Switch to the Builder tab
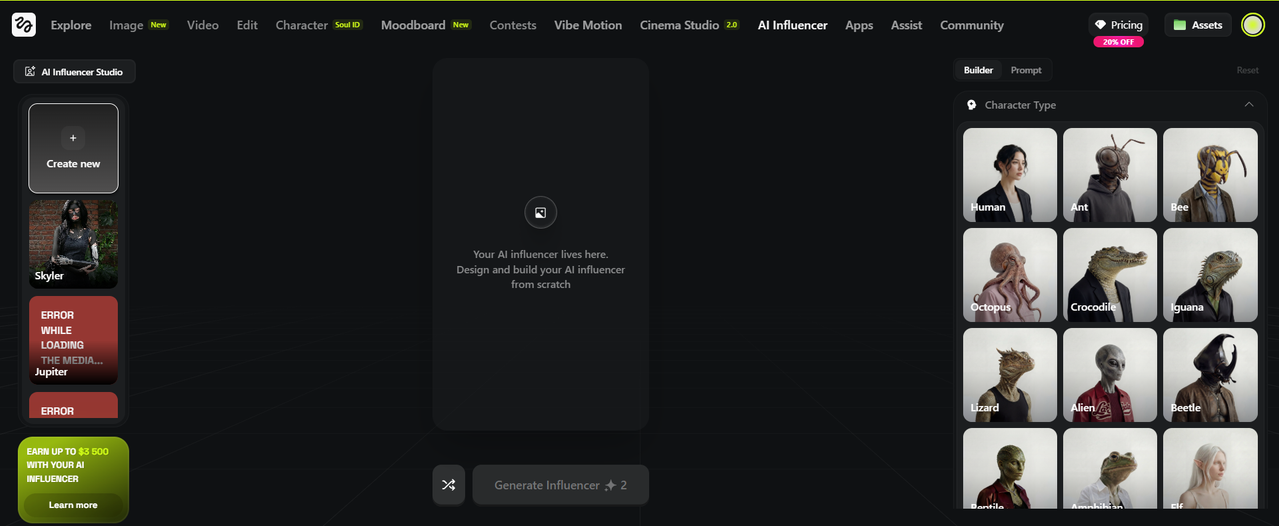 tap(978, 70)
